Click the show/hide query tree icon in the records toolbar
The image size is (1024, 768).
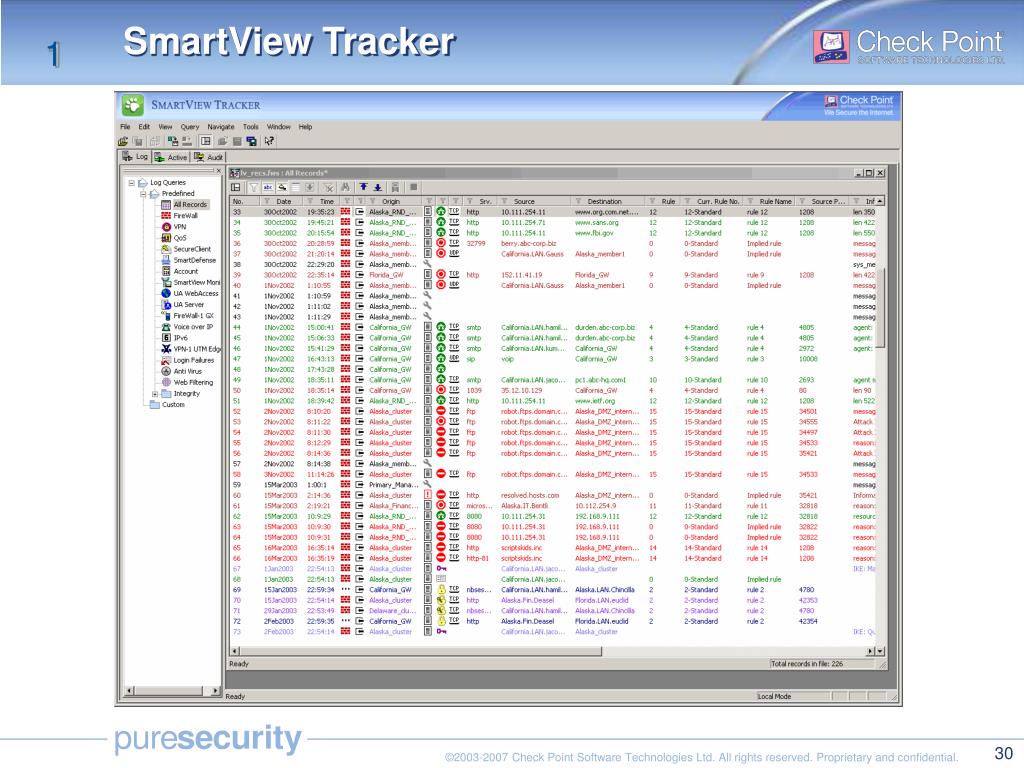click(x=236, y=187)
